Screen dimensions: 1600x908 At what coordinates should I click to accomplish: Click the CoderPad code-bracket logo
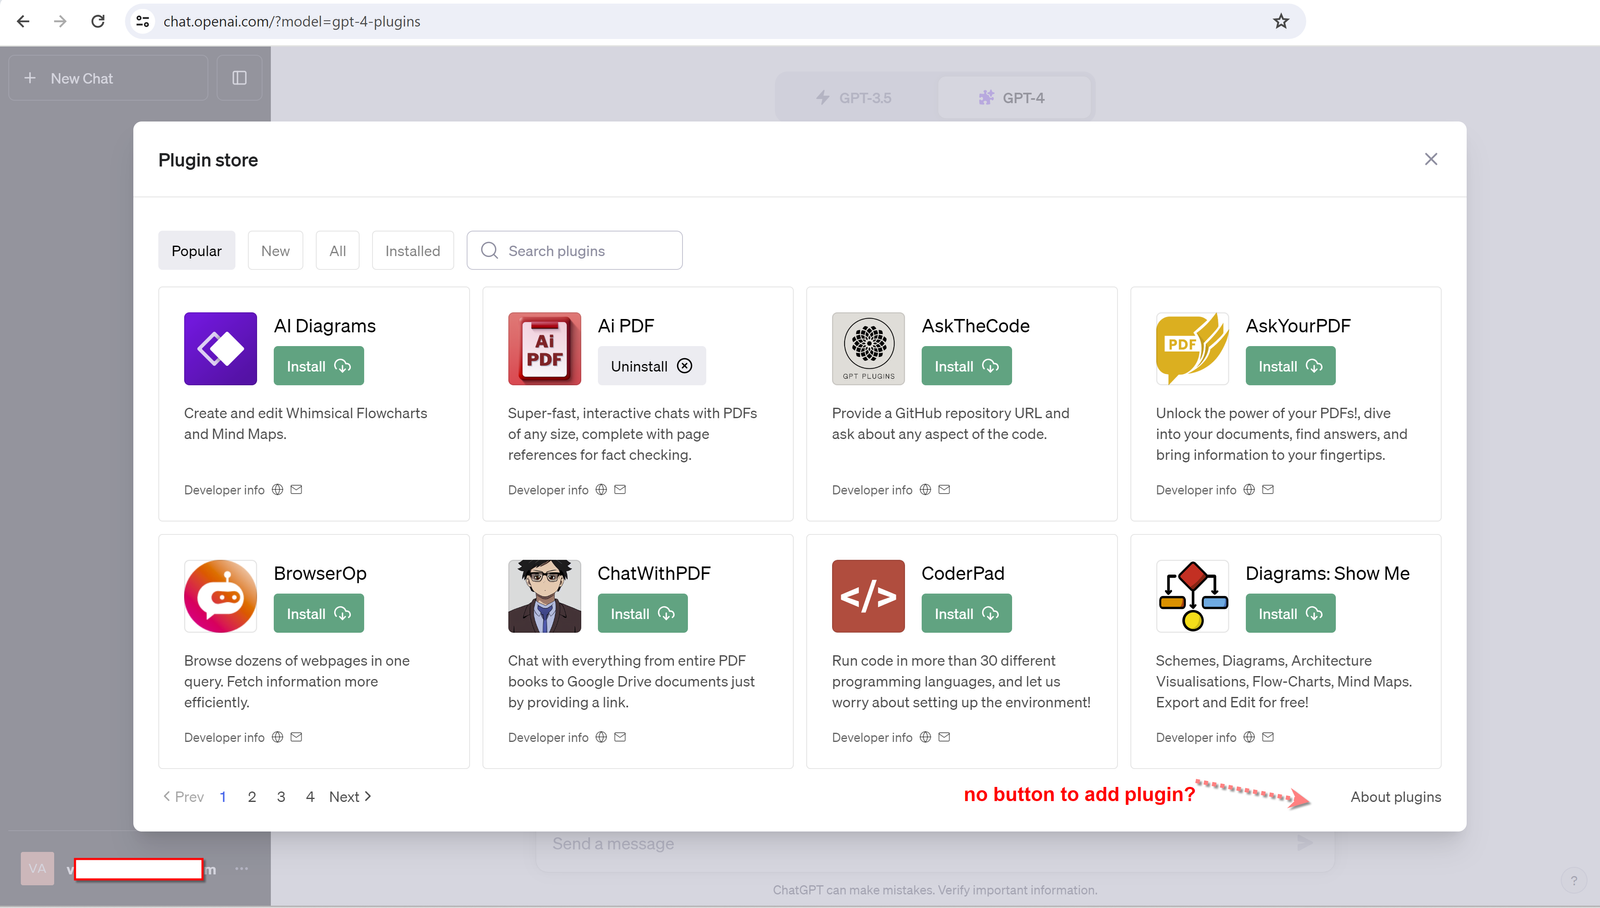click(868, 596)
